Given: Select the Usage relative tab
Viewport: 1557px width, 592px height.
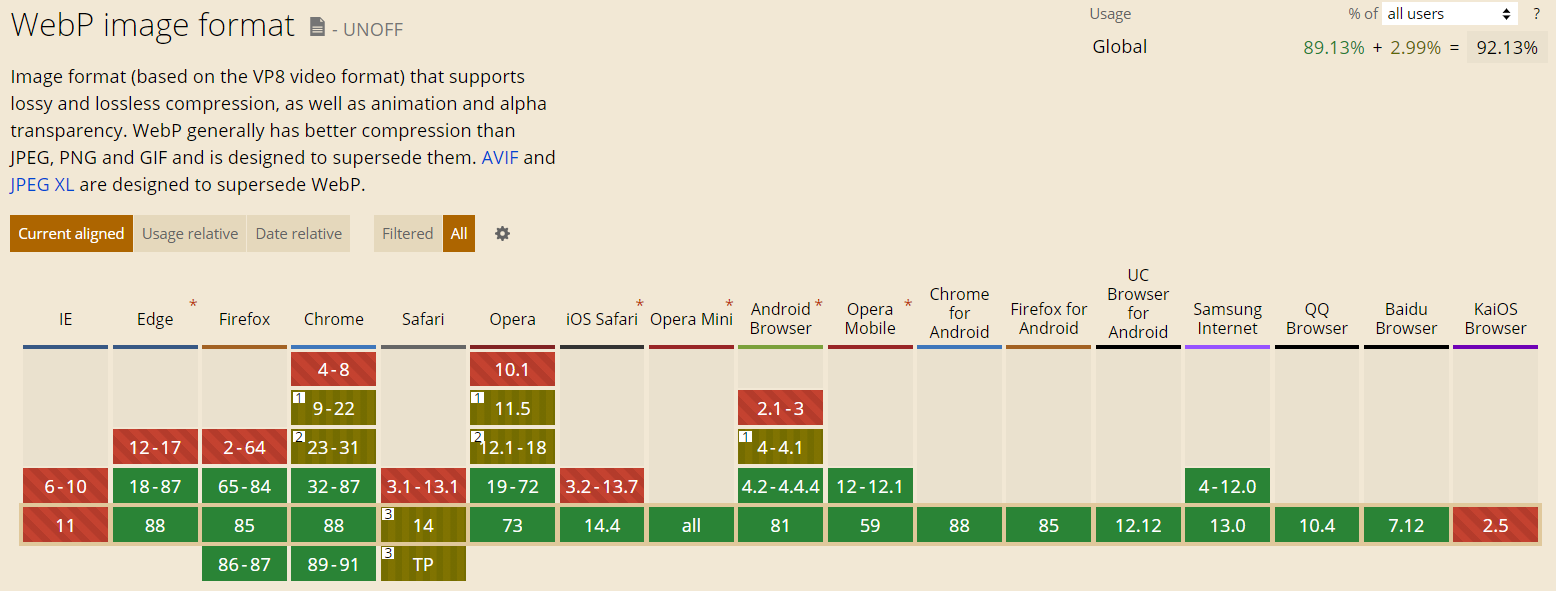Looking at the screenshot, I should click(190, 233).
